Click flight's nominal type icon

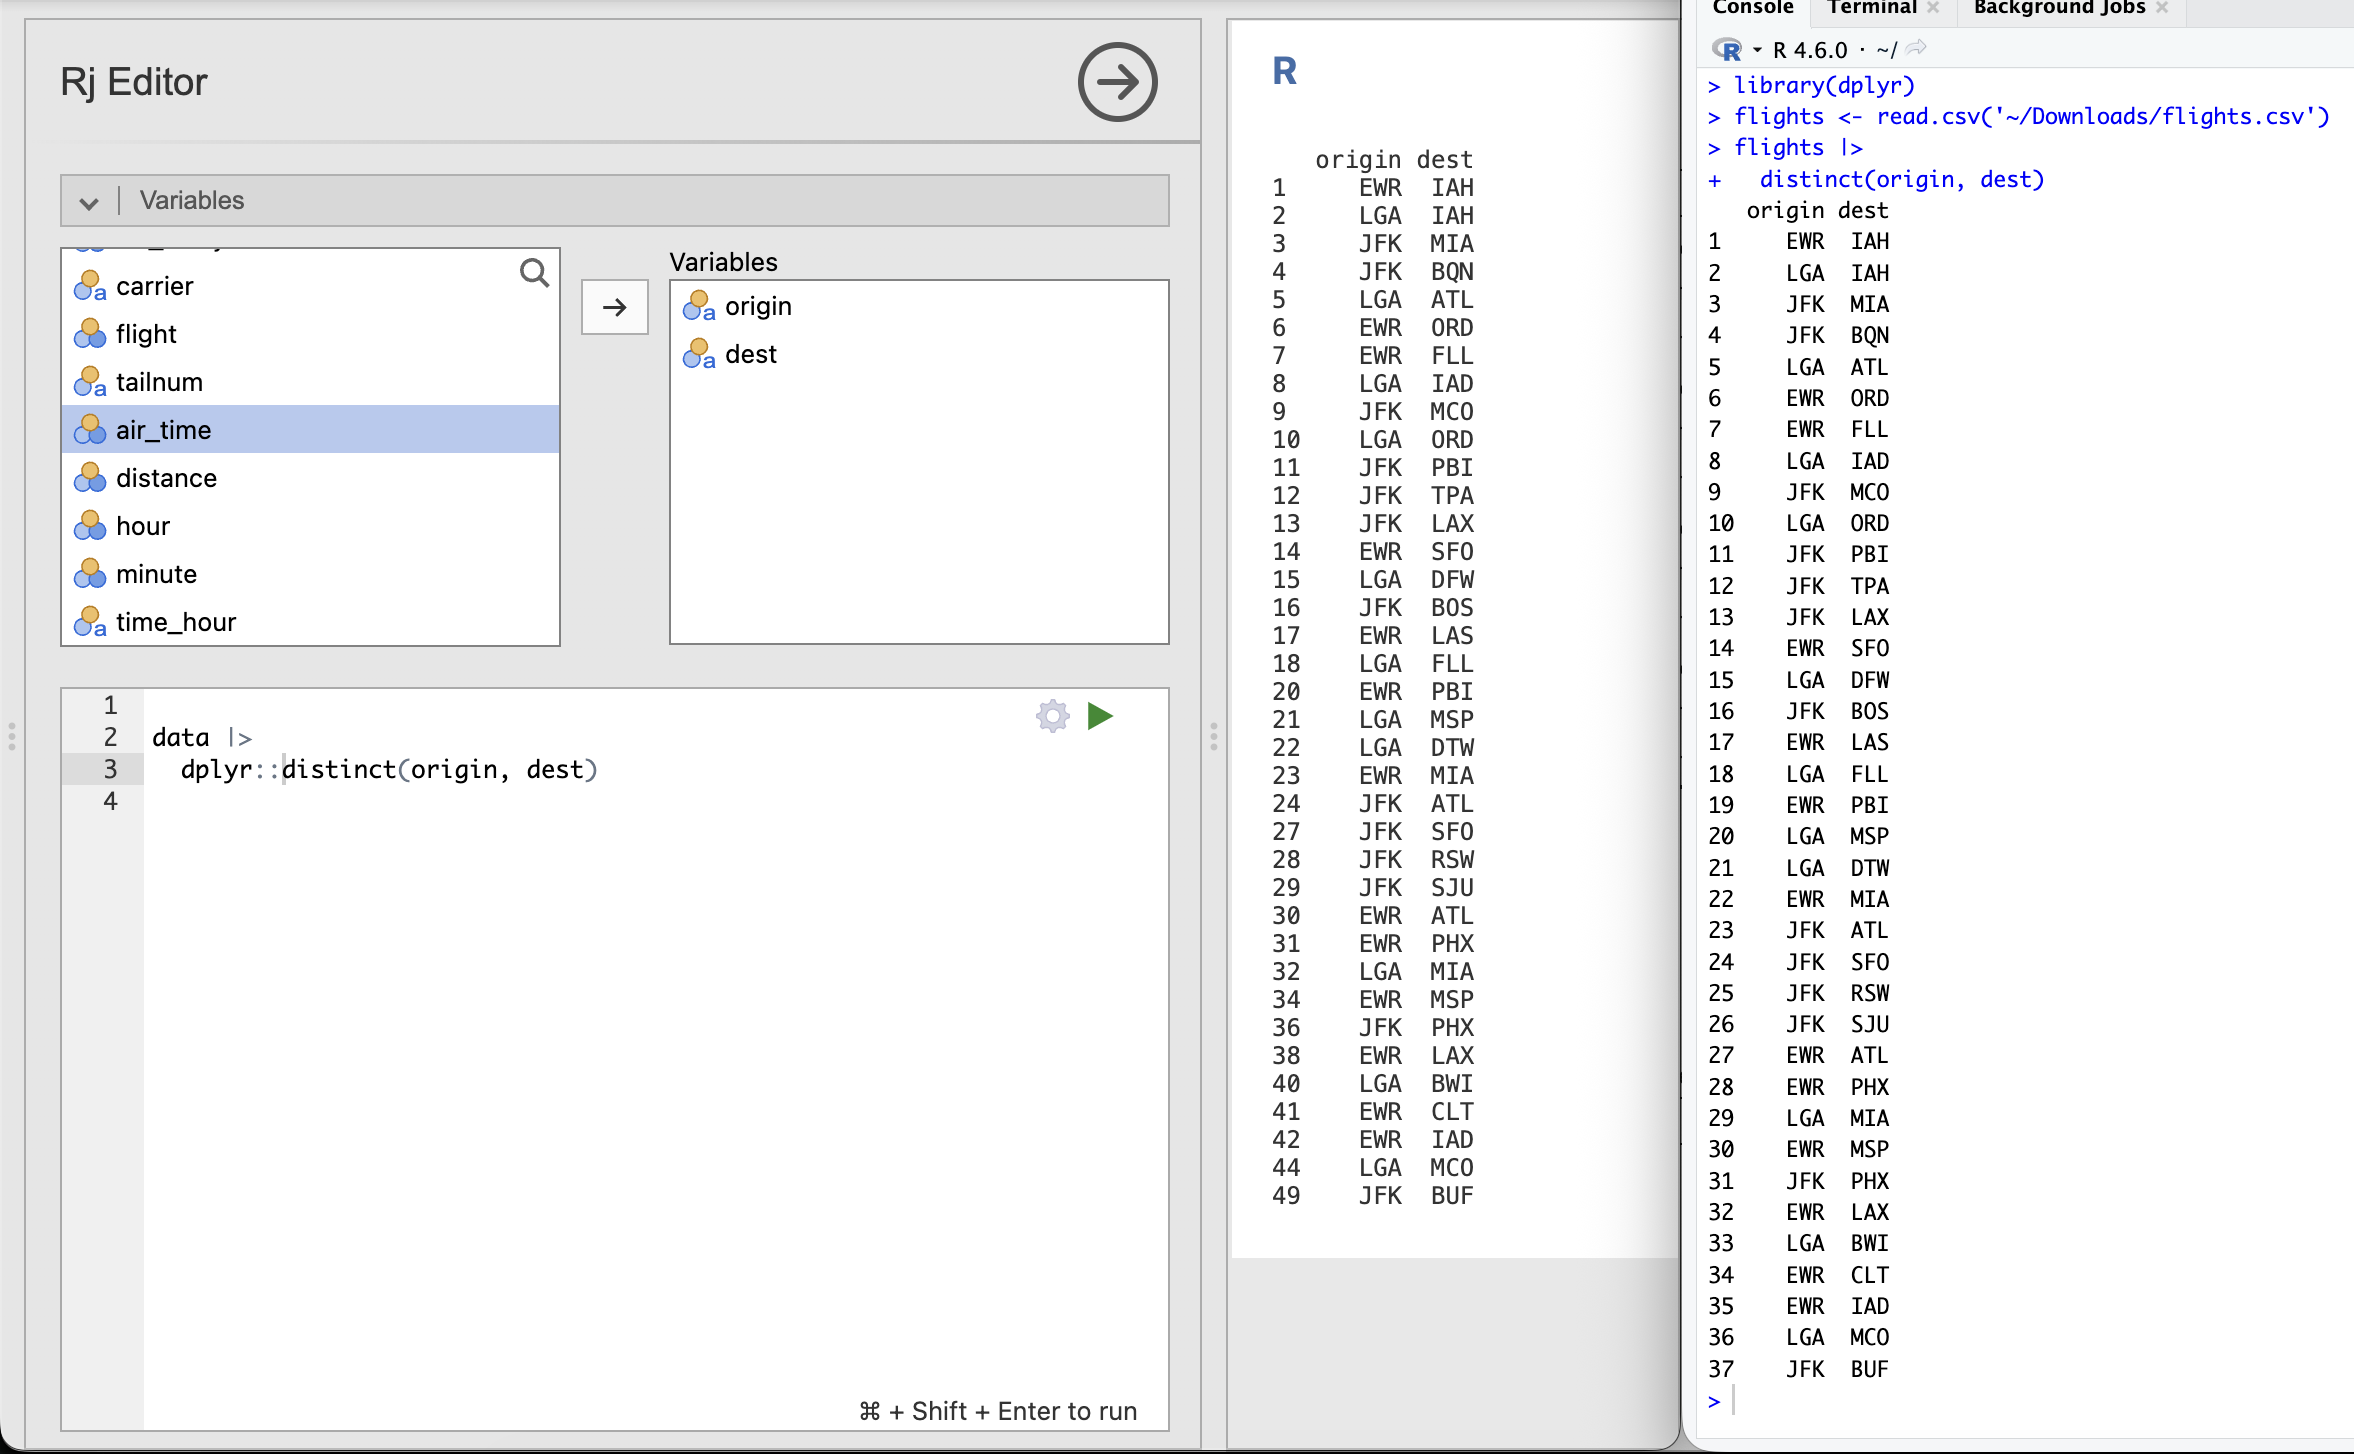click(90, 334)
